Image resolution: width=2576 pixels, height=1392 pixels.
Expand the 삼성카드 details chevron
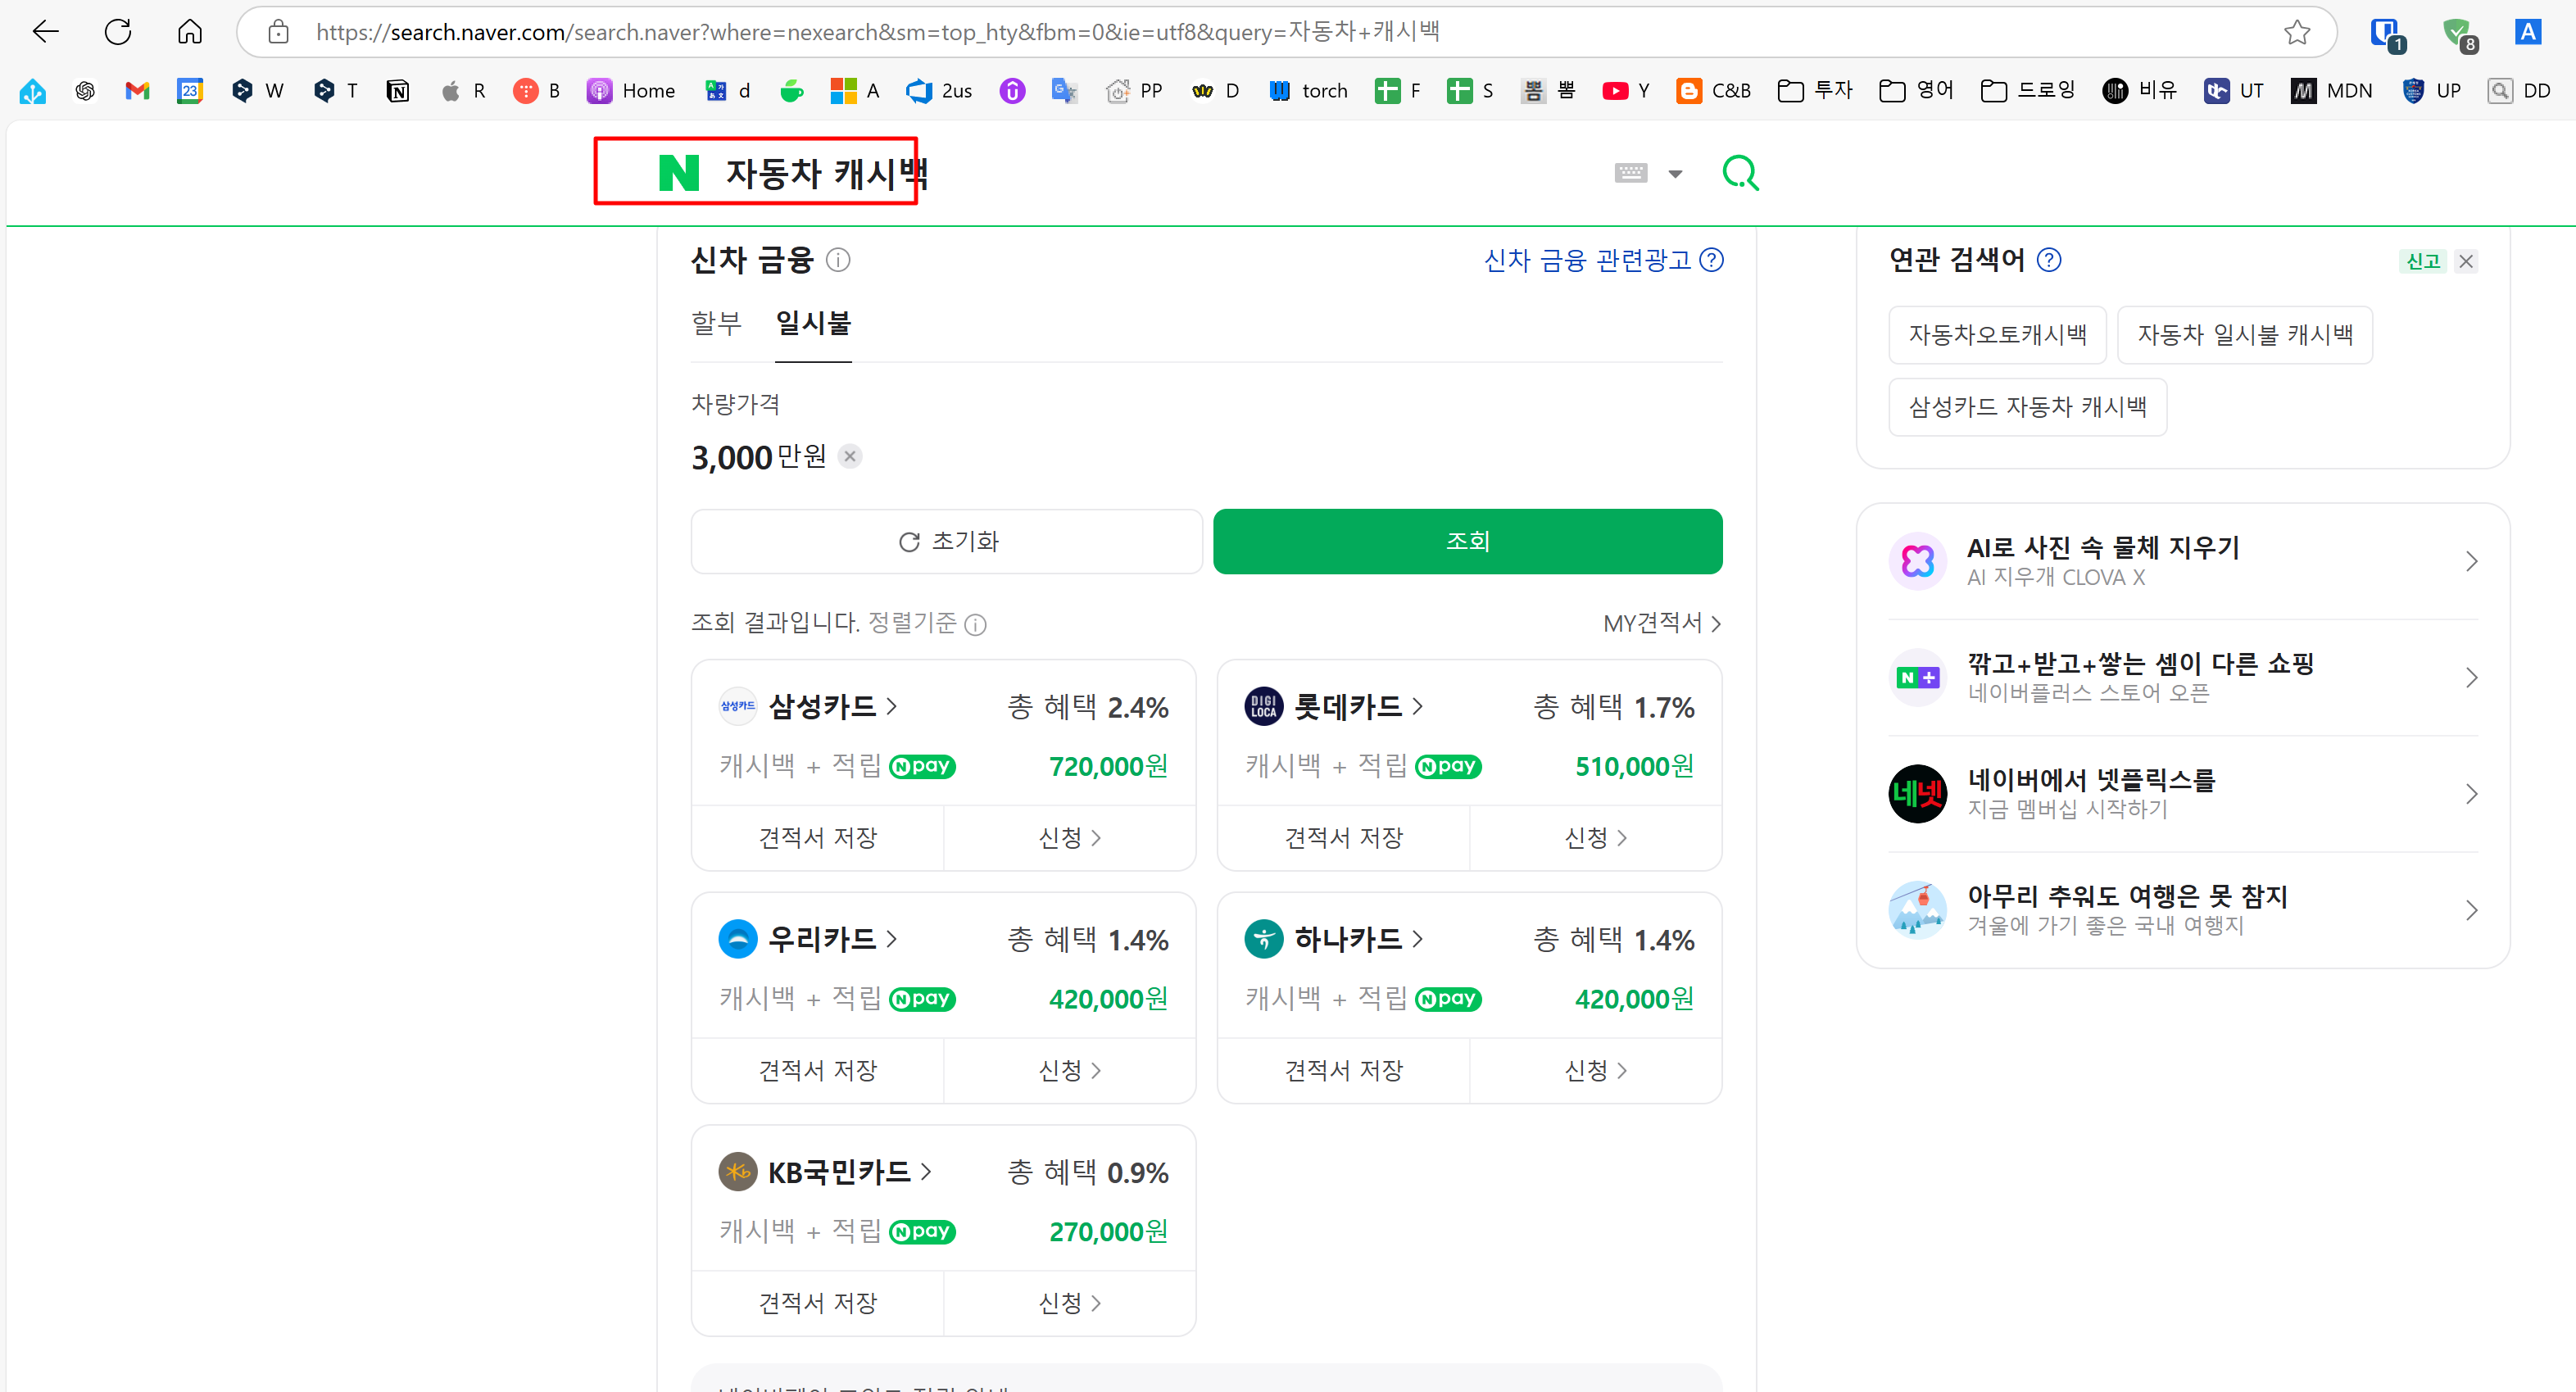(x=892, y=706)
